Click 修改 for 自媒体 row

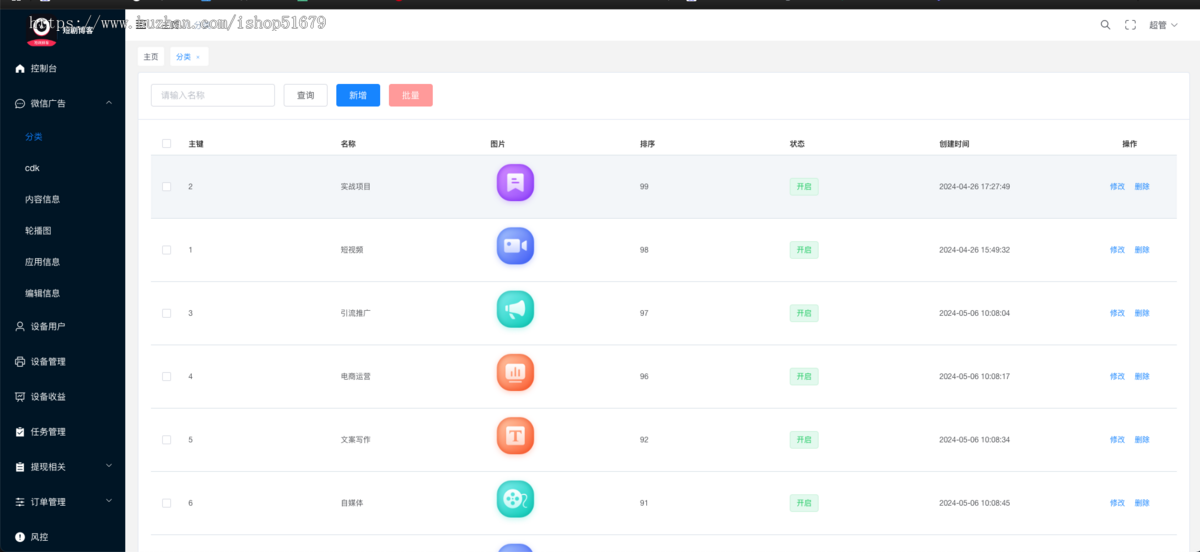1117,503
